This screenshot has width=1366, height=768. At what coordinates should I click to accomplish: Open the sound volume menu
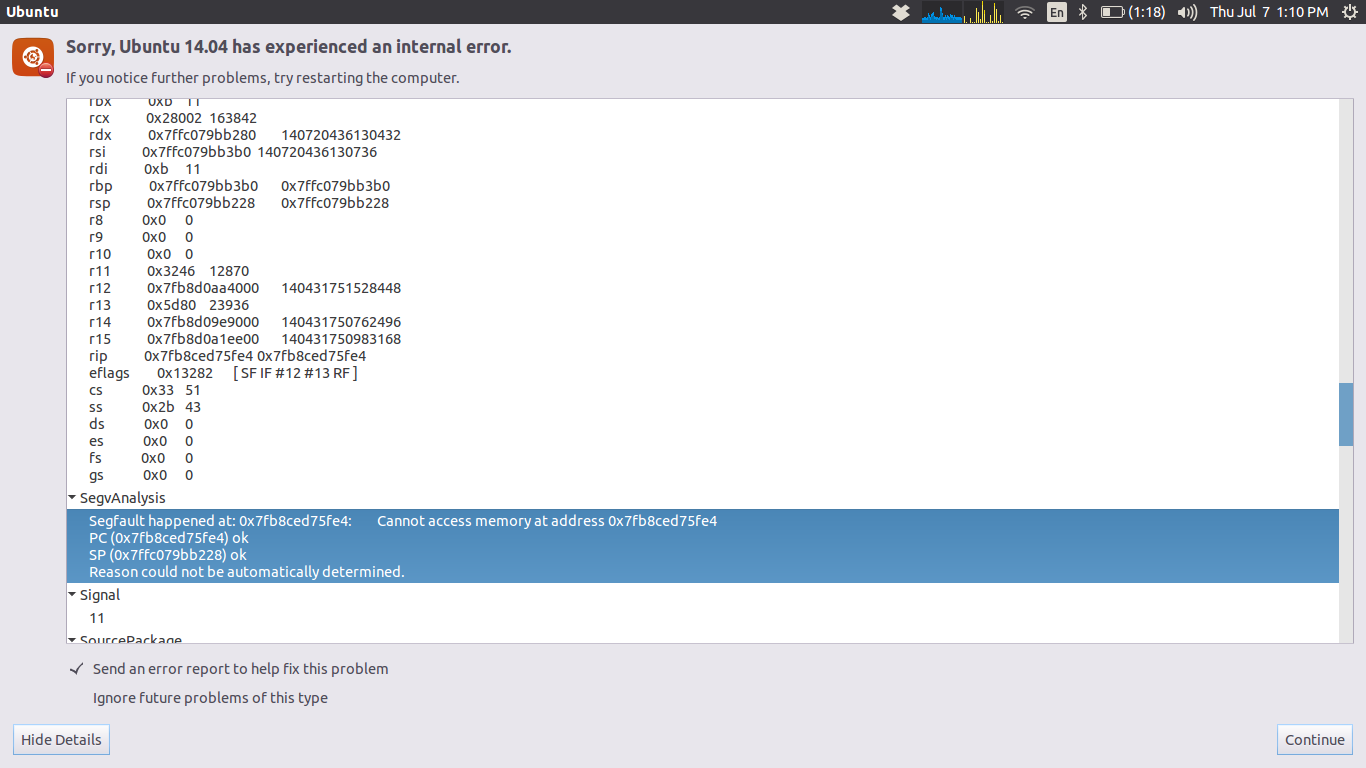pyautogui.click(x=1188, y=12)
